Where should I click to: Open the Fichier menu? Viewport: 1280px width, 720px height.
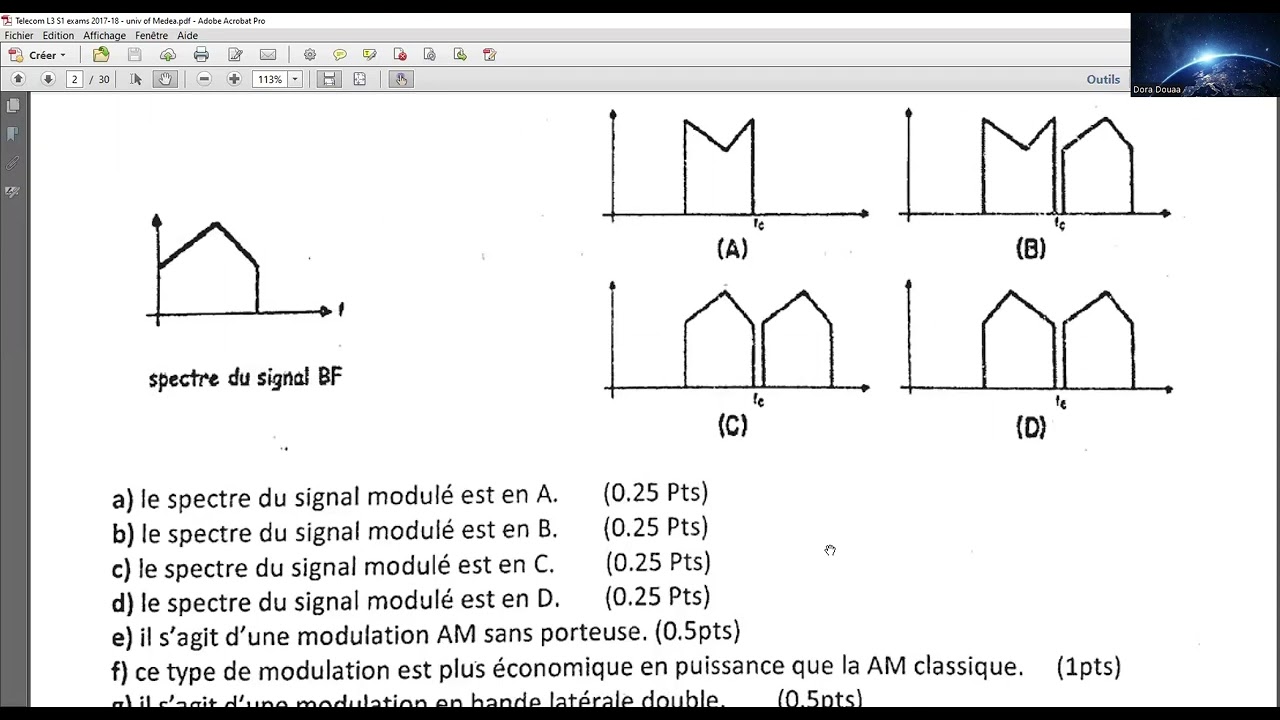pyautogui.click(x=19, y=36)
